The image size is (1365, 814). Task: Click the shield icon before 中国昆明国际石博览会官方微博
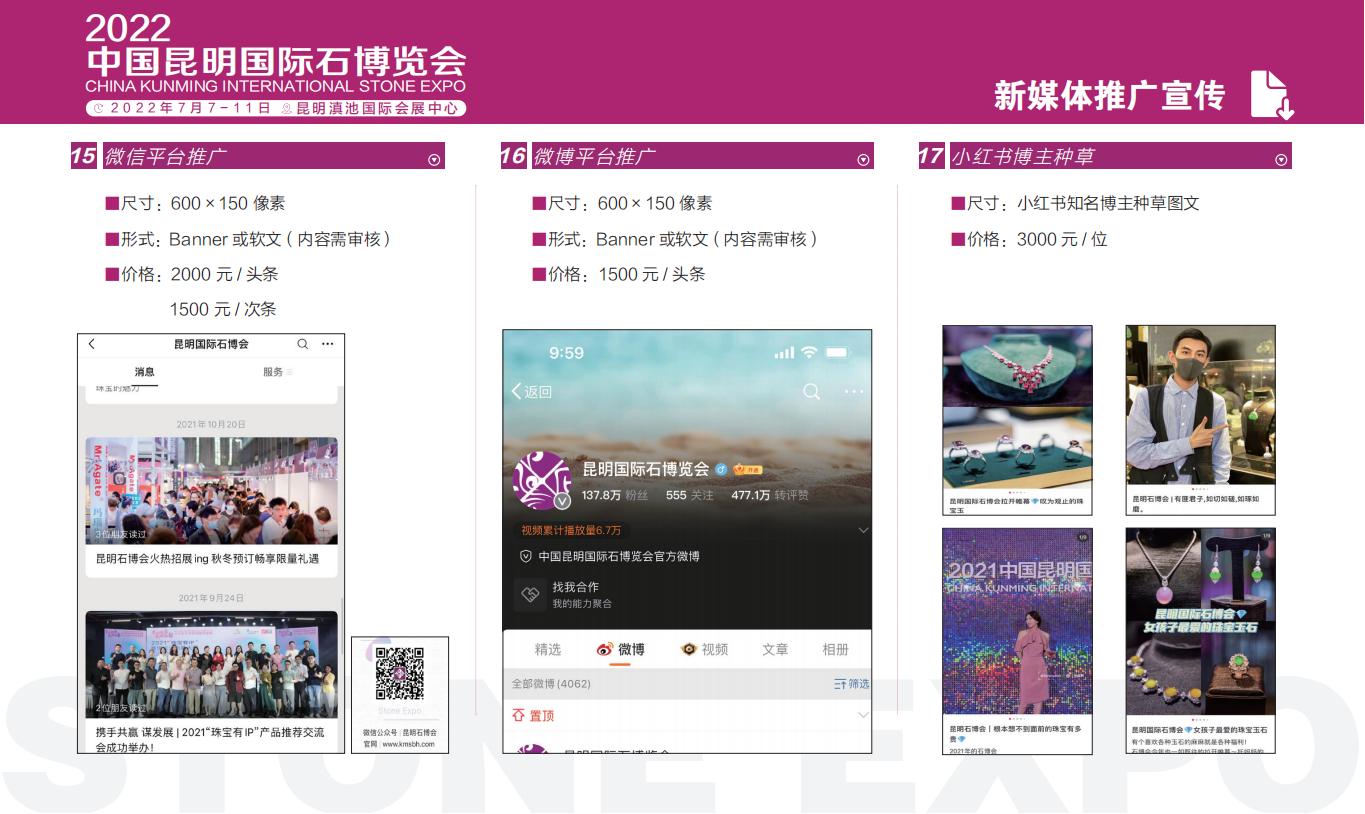pyautogui.click(x=525, y=556)
